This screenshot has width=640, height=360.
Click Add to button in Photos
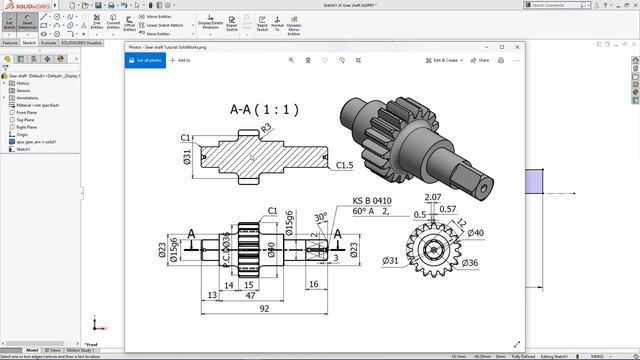coord(180,60)
